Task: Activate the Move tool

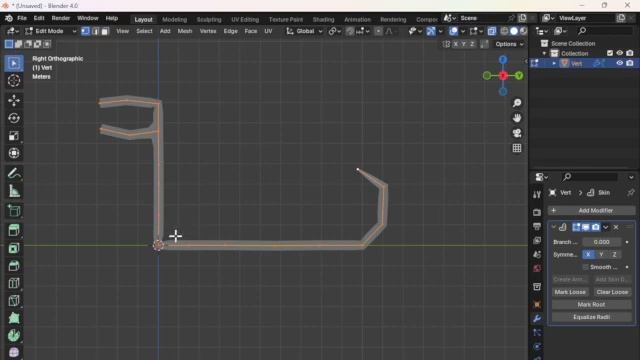Action: point(14,100)
